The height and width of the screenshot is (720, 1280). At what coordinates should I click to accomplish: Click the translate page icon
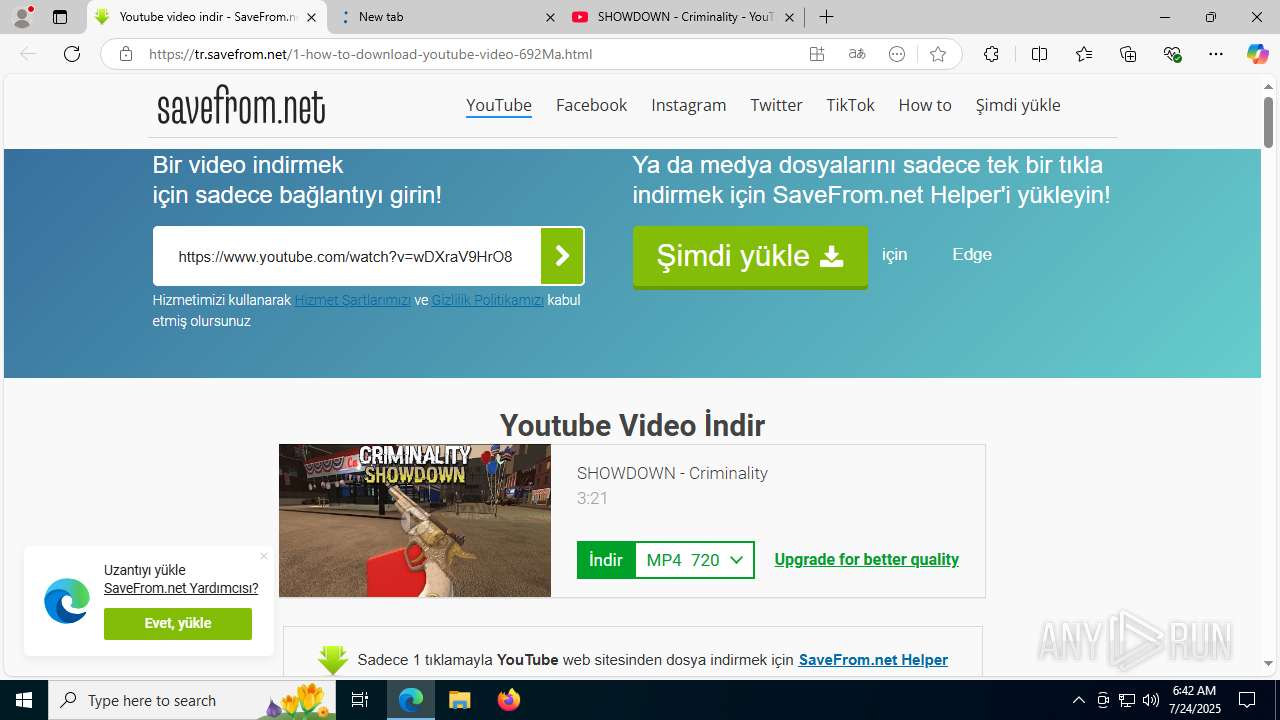click(857, 54)
